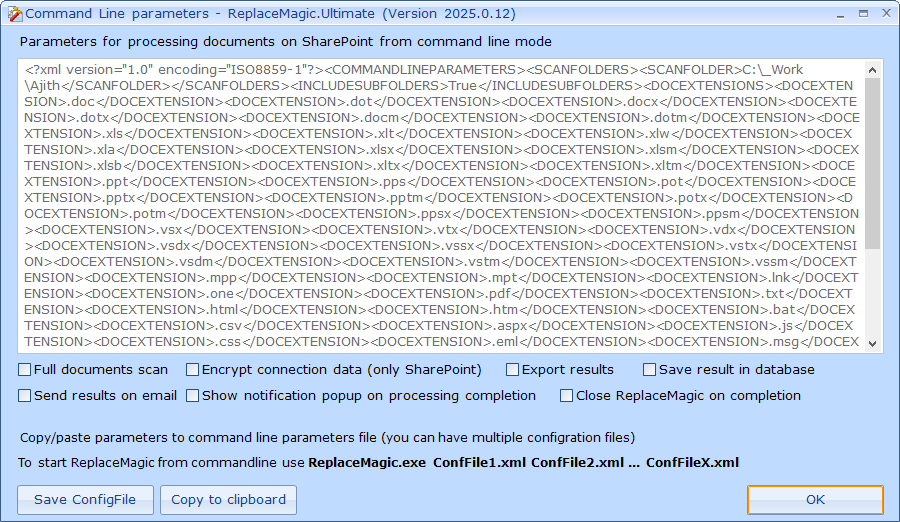
Task: Click the scroll up arrow of XML box
Action: (873, 69)
